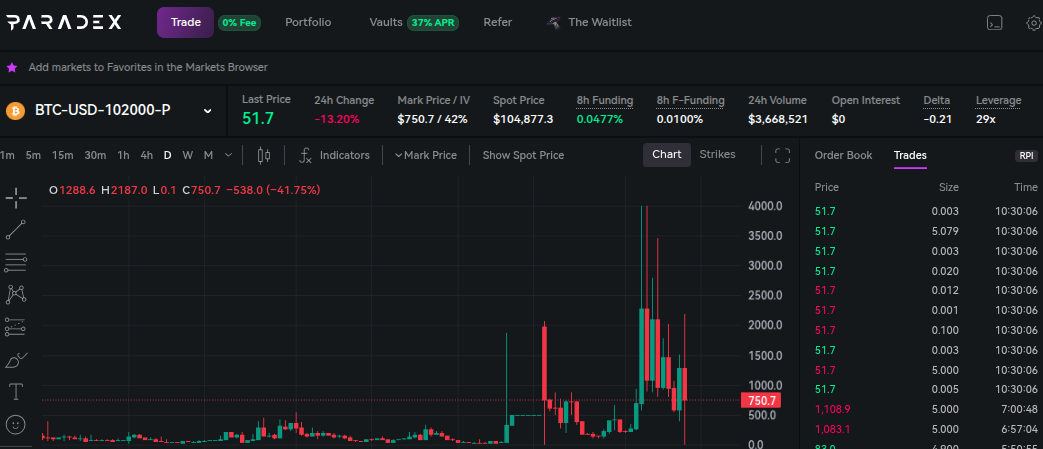The width and height of the screenshot is (1043, 449).
Task: Click the purple favorites star icon
Action: pos(11,67)
